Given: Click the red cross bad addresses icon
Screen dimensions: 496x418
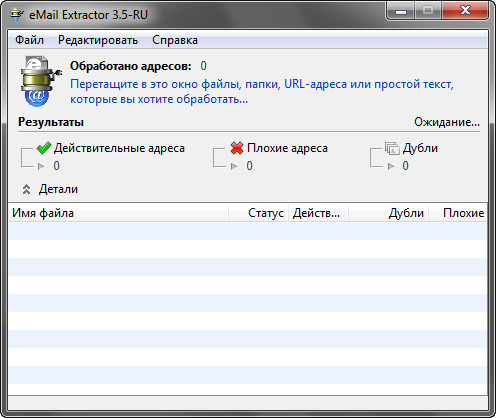Looking at the screenshot, I should coord(237,148).
